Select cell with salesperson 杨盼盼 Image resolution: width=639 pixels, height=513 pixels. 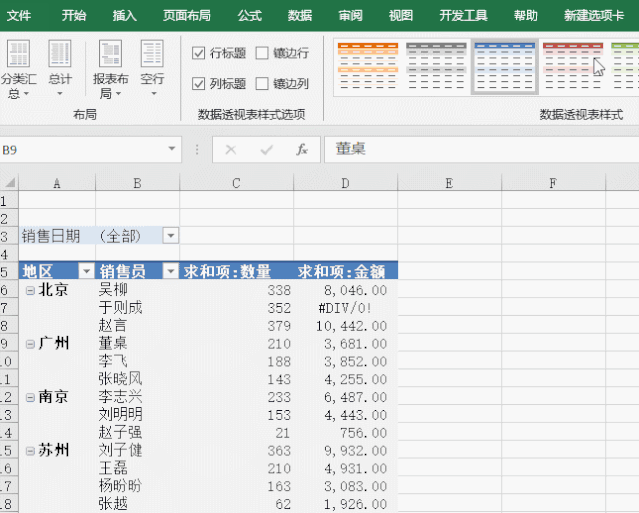(137, 486)
